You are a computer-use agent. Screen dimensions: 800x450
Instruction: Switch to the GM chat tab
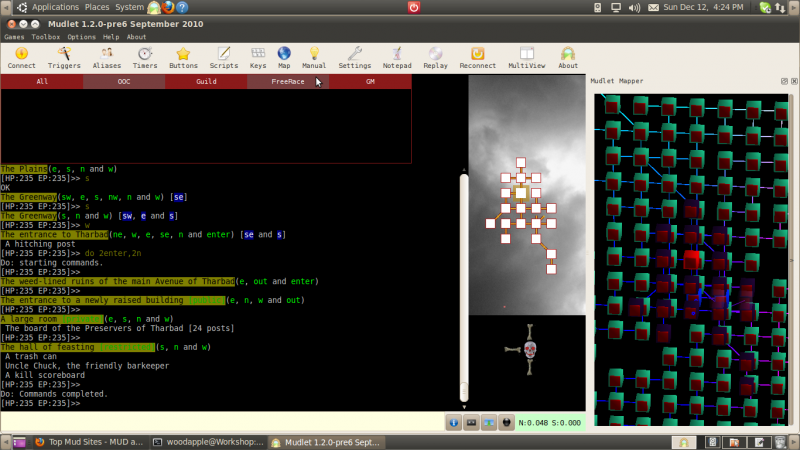point(370,82)
